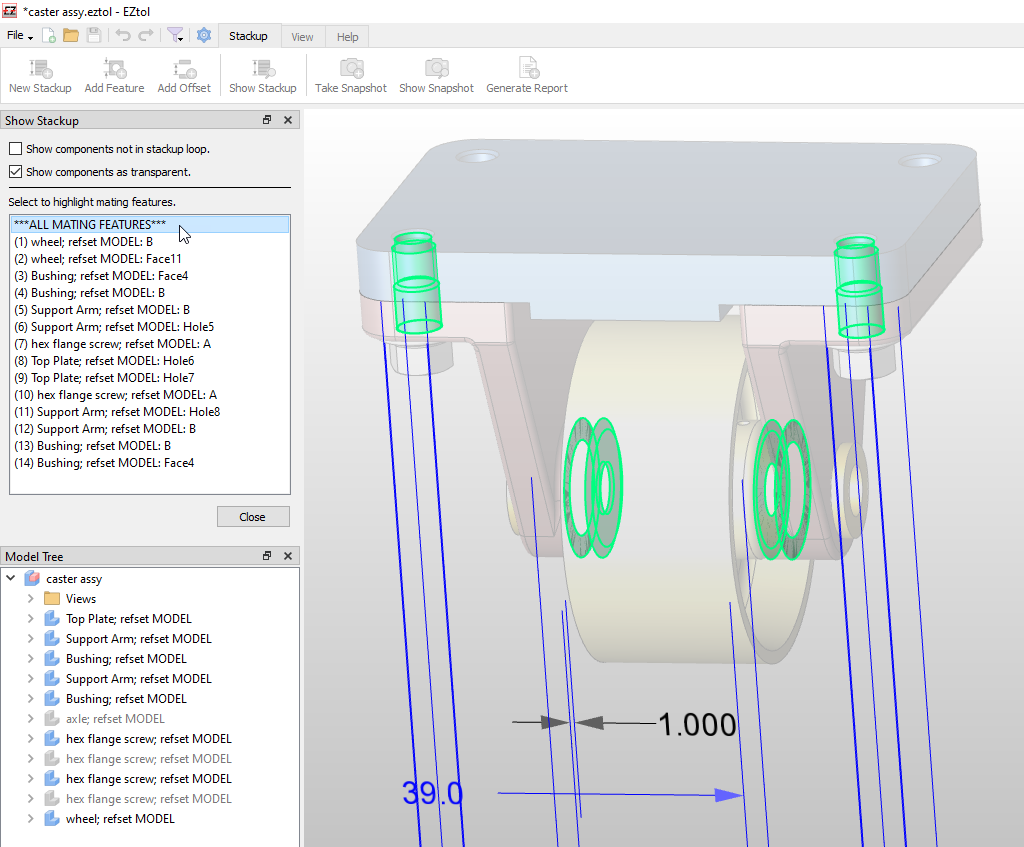Image resolution: width=1024 pixels, height=847 pixels.
Task: Switch to the View tab
Action: pos(302,36)
